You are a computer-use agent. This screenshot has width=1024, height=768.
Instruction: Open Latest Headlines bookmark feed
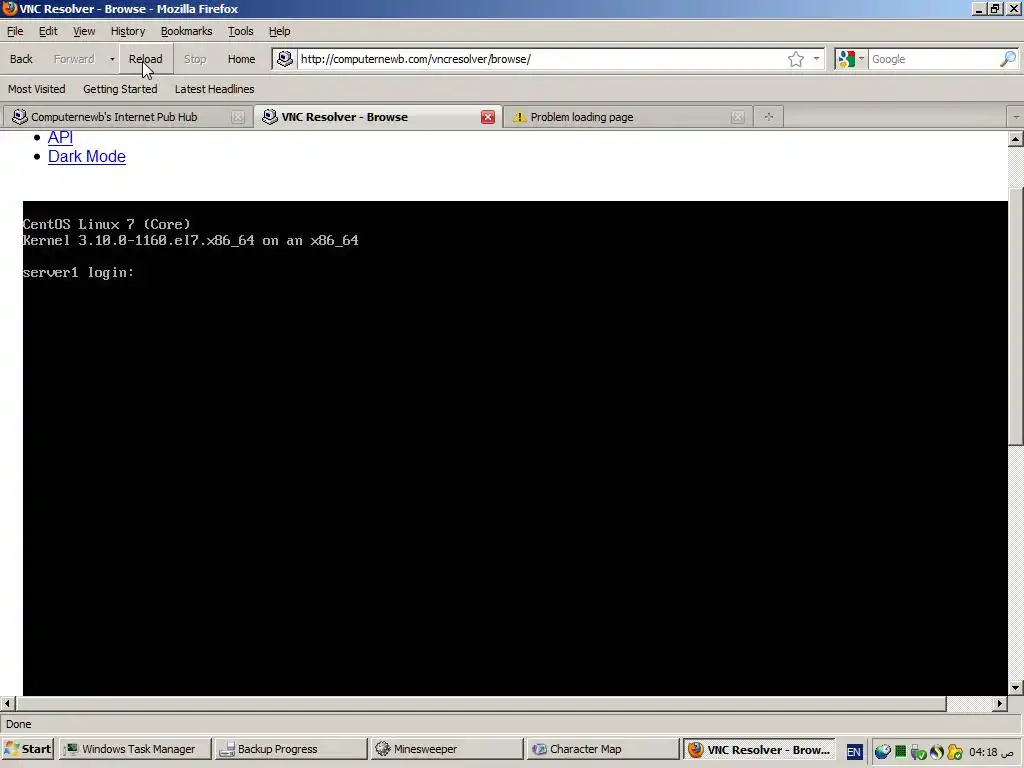[214, 89]
